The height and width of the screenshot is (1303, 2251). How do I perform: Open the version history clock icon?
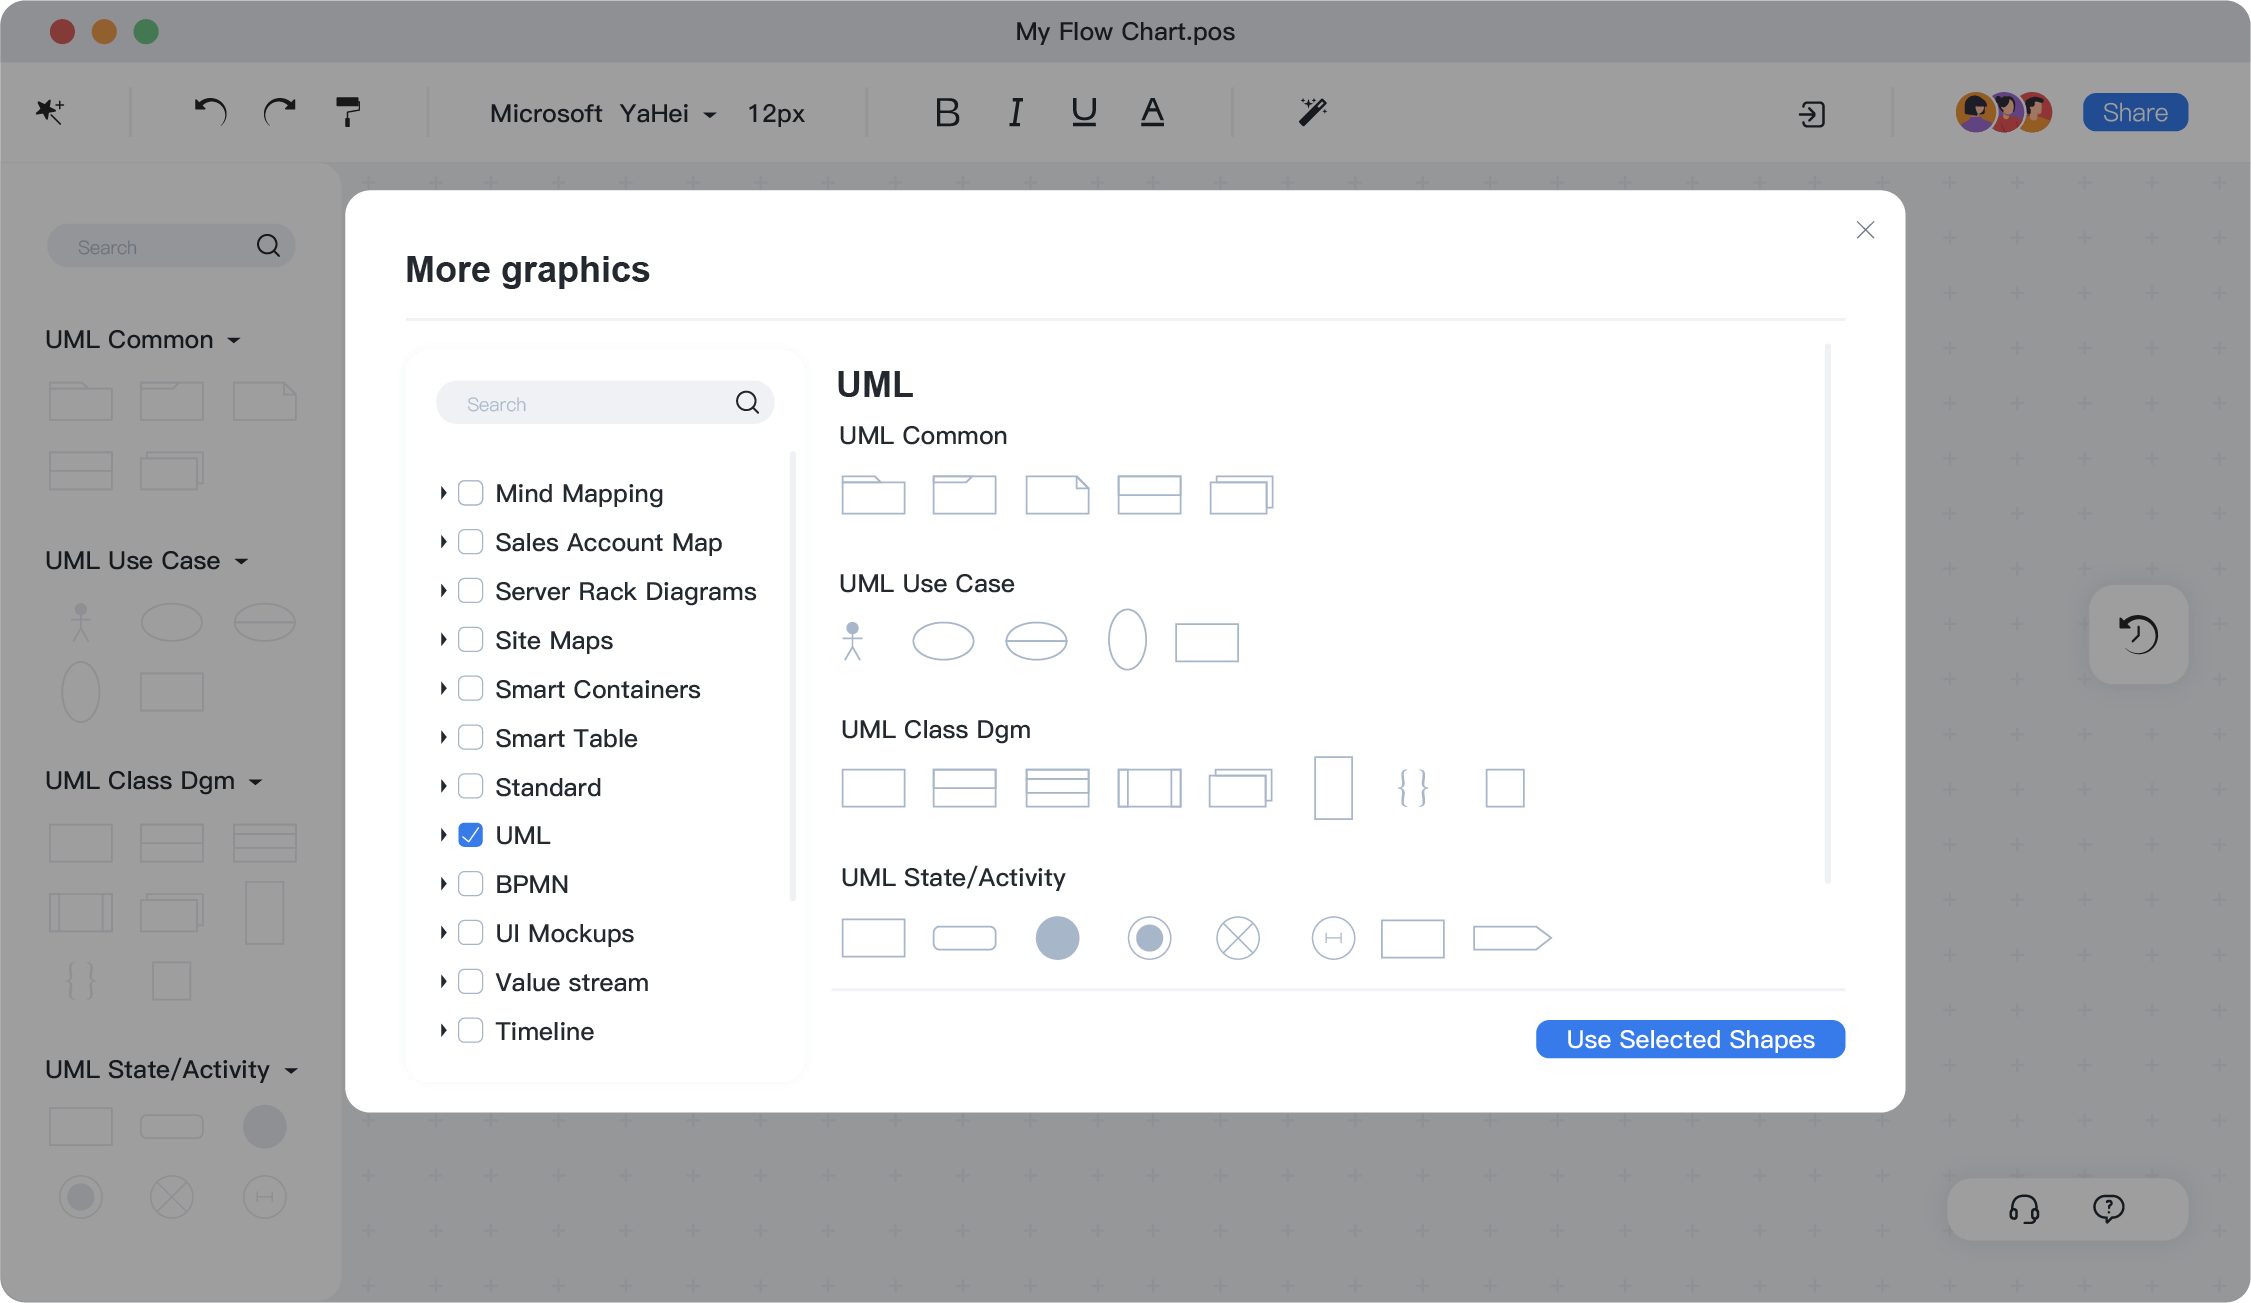pyautogui.click(x=2138, y=635)
